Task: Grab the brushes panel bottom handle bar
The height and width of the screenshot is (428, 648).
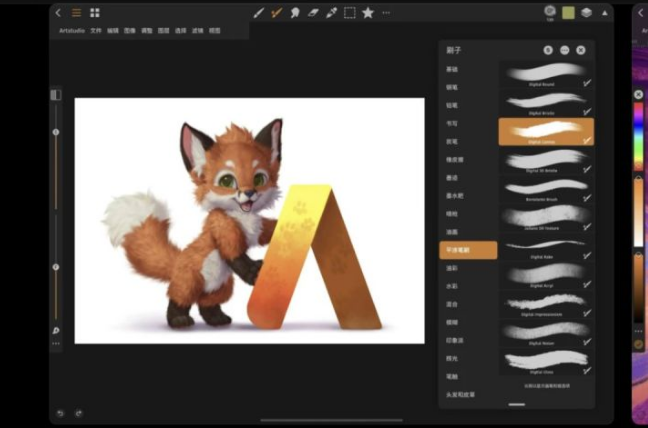Action: [517, 404]
